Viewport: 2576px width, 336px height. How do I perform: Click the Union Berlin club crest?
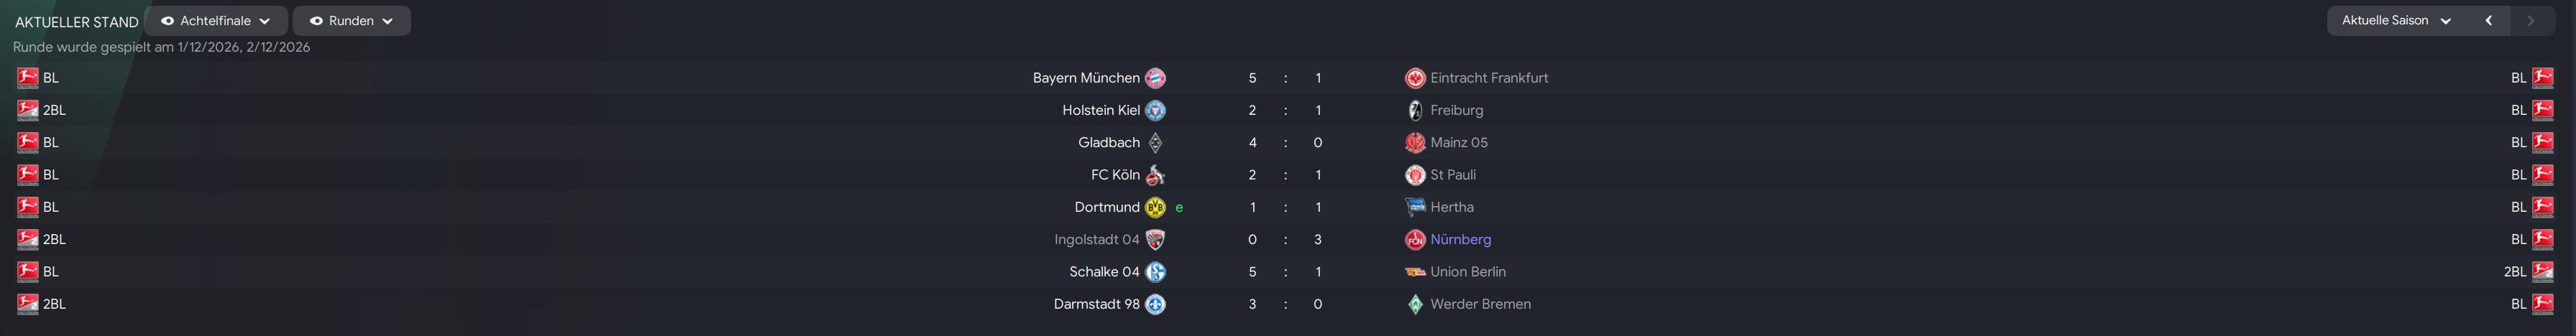[x=1415, y=272]
